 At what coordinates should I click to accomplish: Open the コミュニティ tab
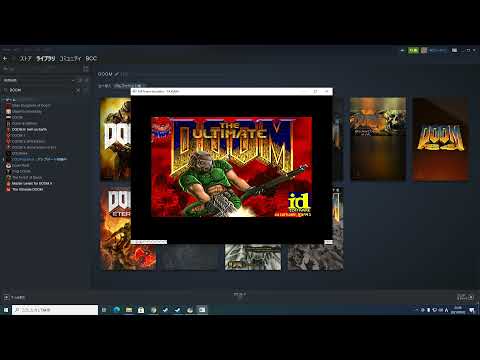tap(70, 59)
